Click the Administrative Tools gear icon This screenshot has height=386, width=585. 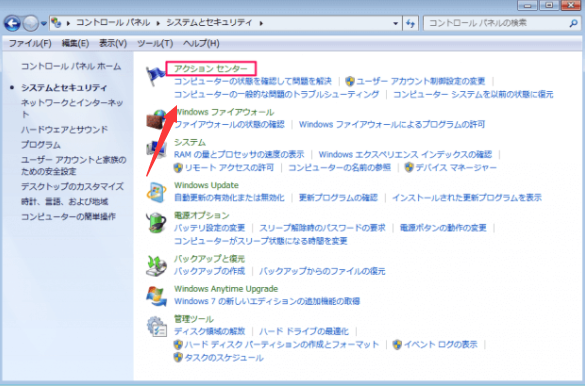[x=156, y=326]
